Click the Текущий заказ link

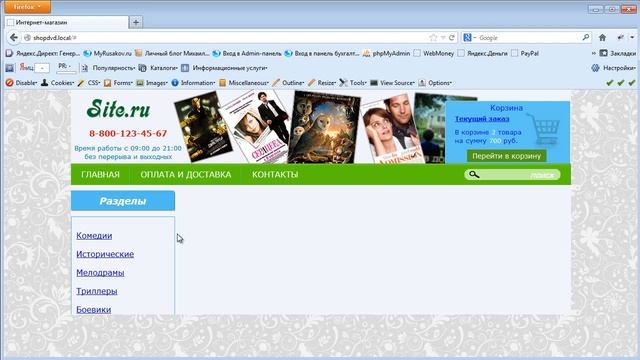tap(482, 119)
